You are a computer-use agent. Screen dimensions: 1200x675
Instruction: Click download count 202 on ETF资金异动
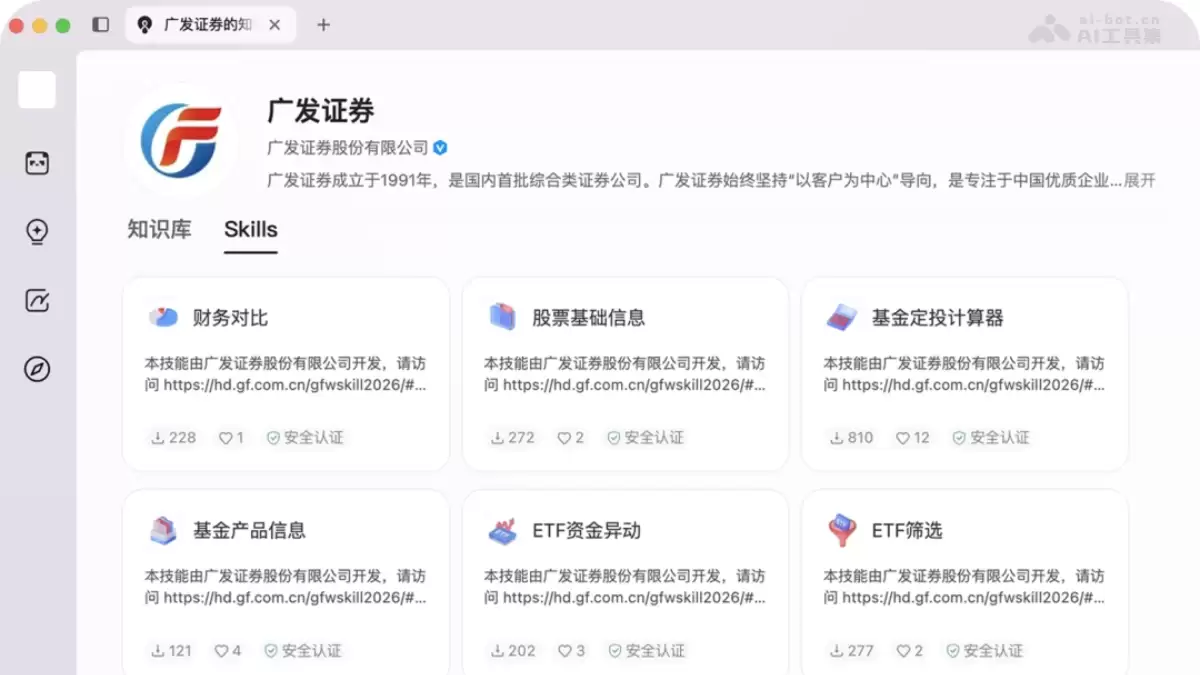(513, 651)
